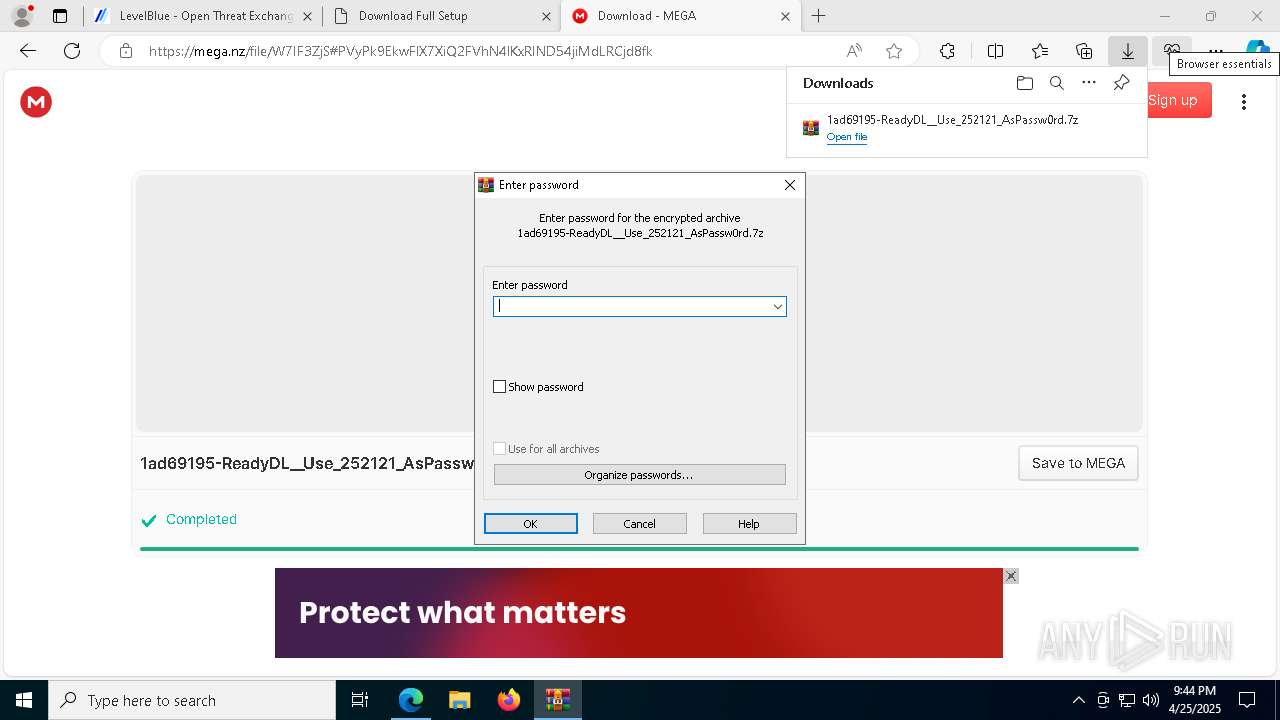Expand the password history dropdown arrow

tap(777, 307)
